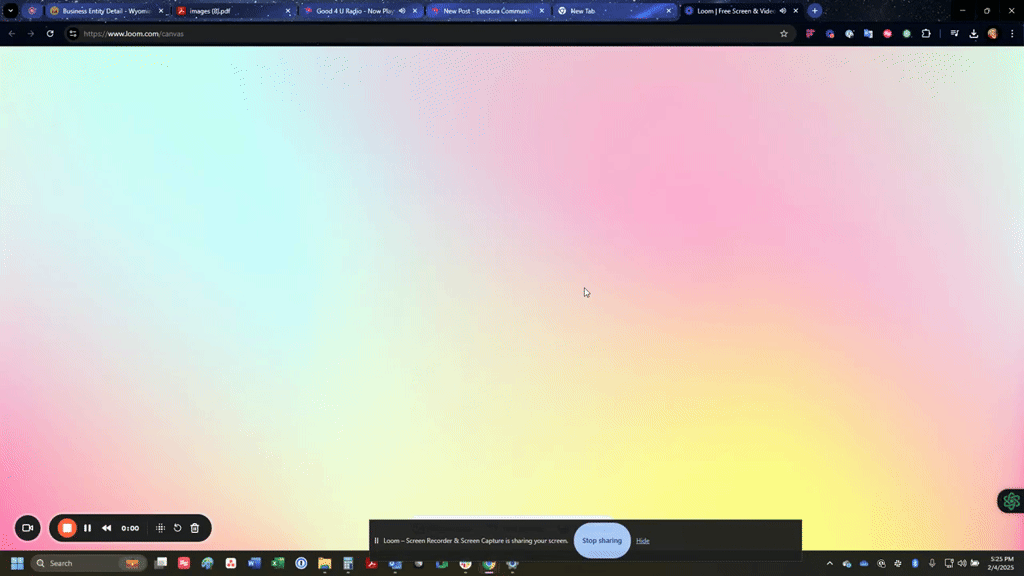Screen dimensions: 1024x576
Task: Open the tab search dropdown arrow
Action: (10, 11)
